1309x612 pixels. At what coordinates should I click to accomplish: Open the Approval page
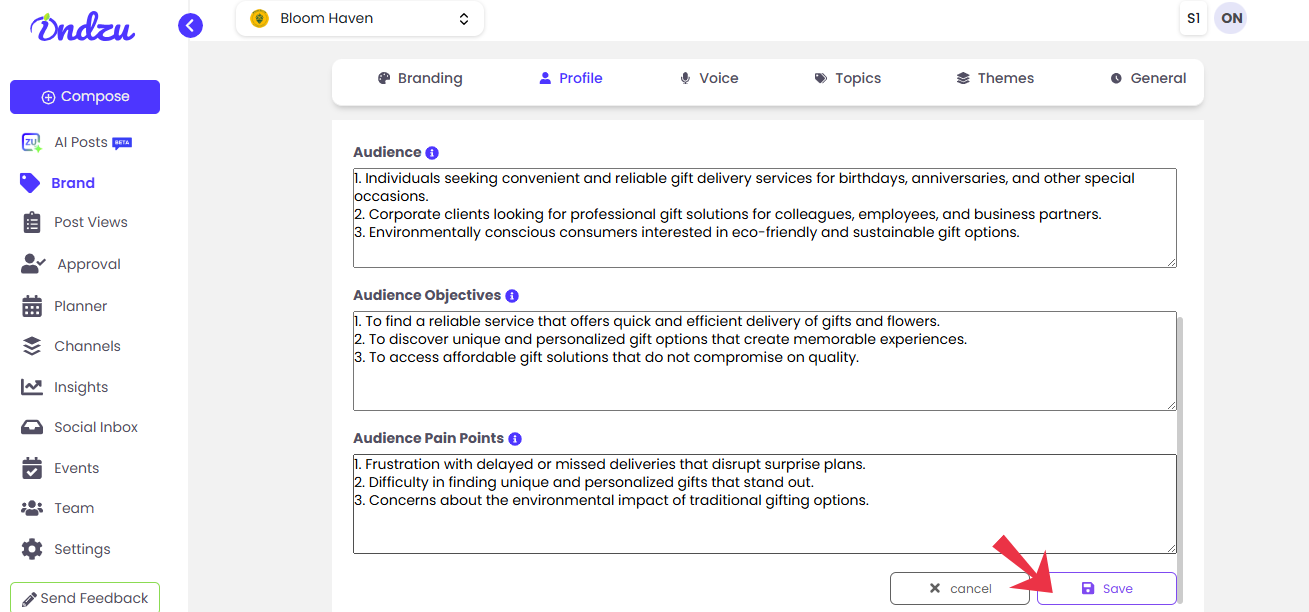89,264
